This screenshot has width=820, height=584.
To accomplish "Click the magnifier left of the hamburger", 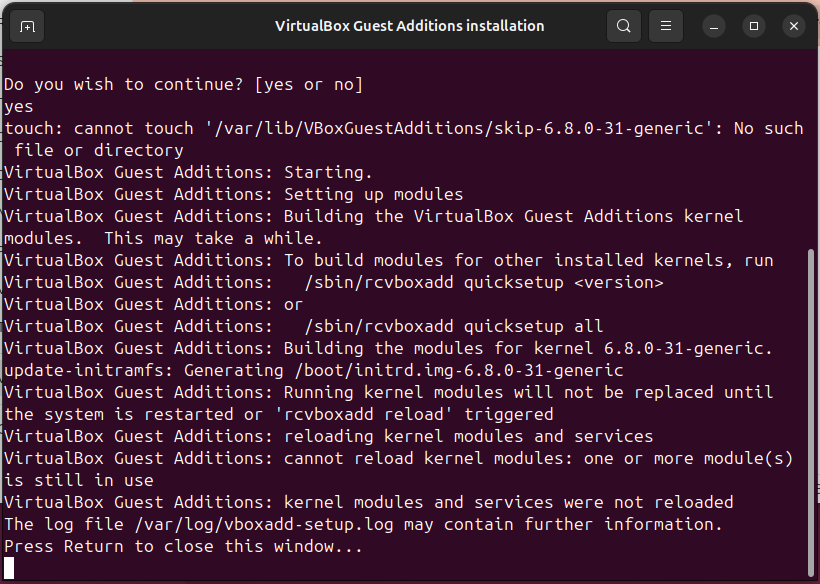I will click(623, 26).
